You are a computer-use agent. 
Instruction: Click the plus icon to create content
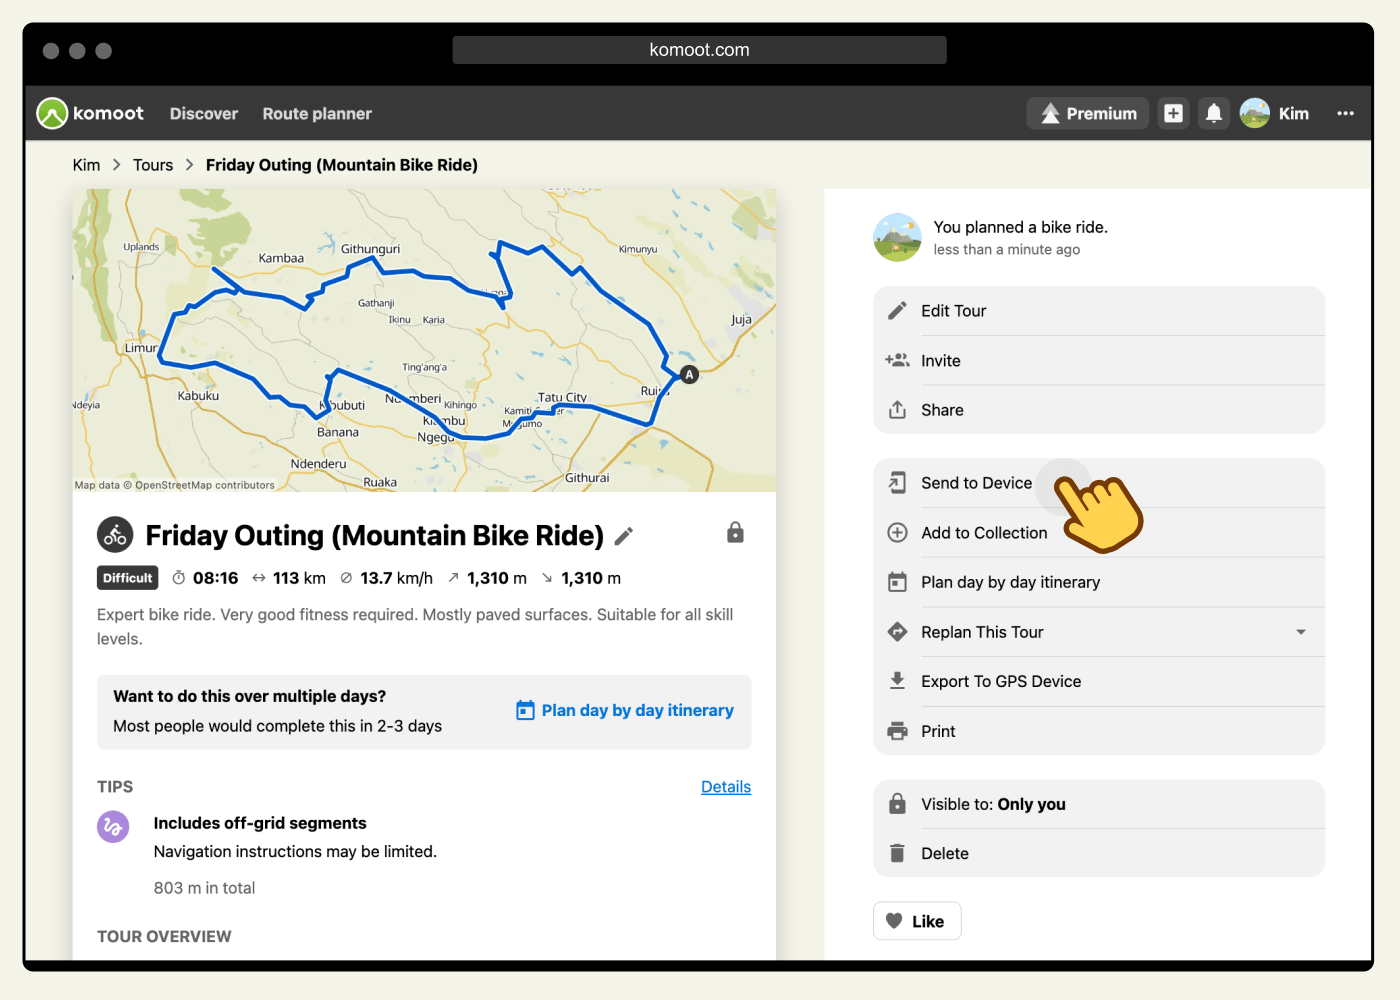pos(1173,113)
